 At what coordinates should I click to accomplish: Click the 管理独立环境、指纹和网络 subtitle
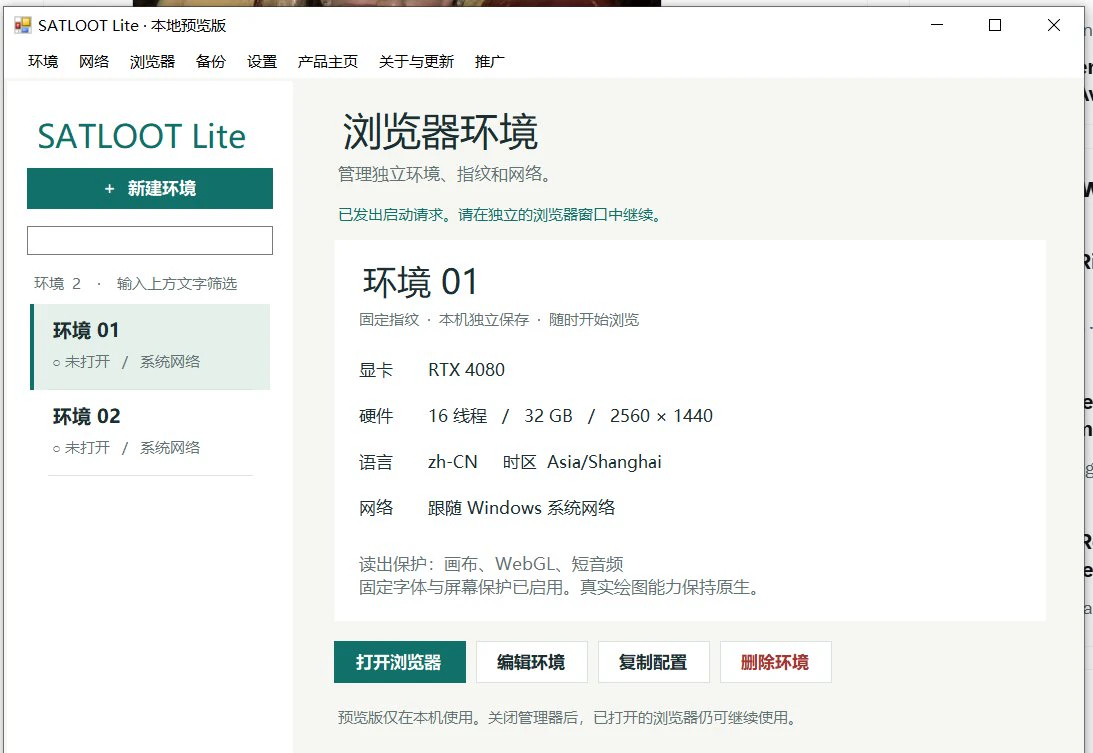tap(445, 174)
